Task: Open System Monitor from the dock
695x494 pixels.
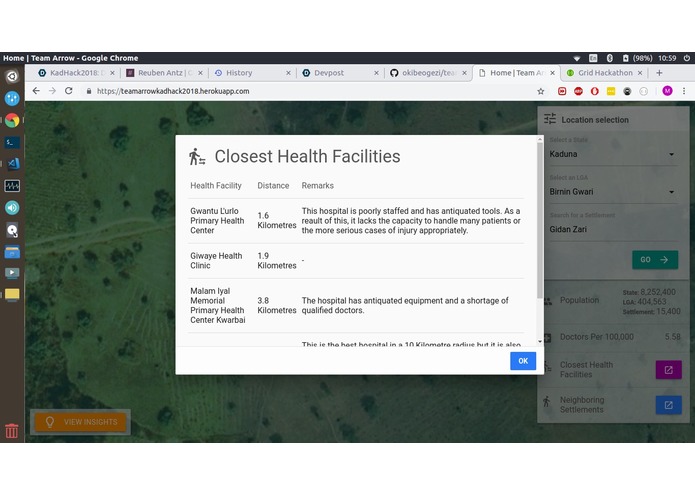Action: (12, 186)
